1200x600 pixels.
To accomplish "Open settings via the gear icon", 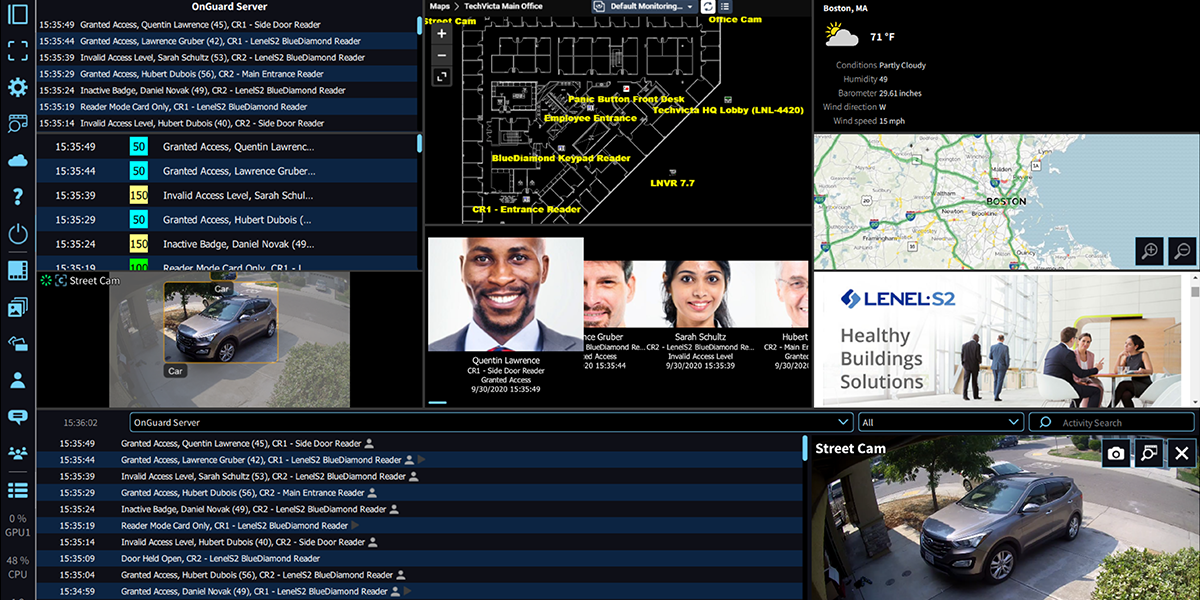I will [17, 88].
